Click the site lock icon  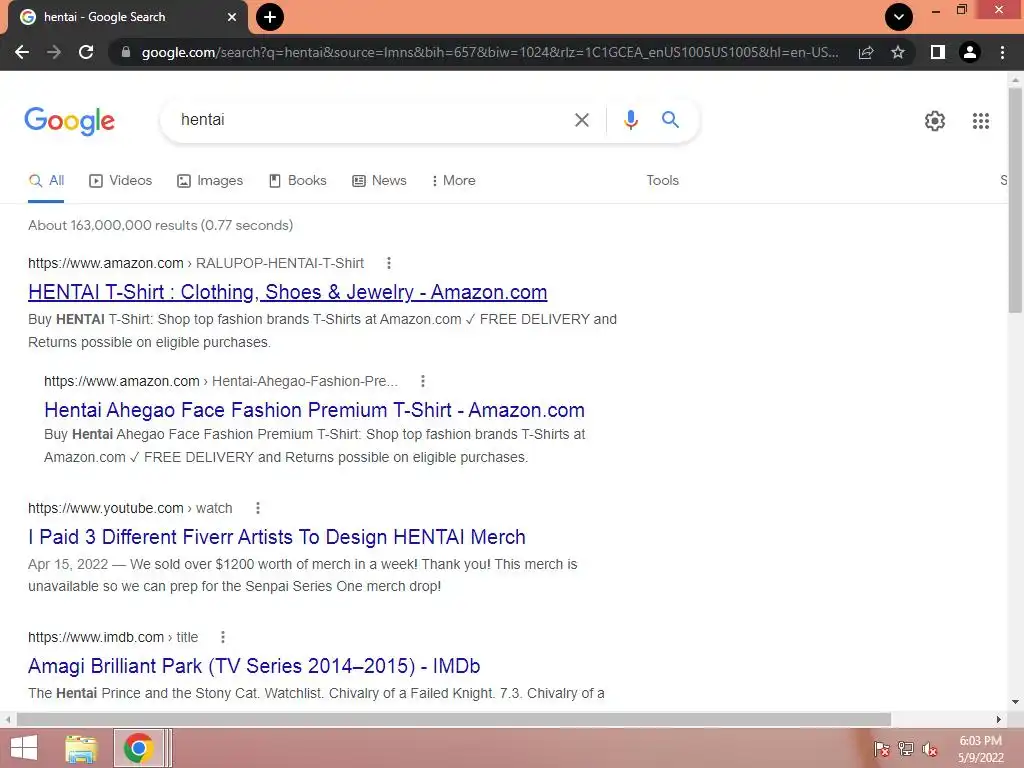point(125,52)
